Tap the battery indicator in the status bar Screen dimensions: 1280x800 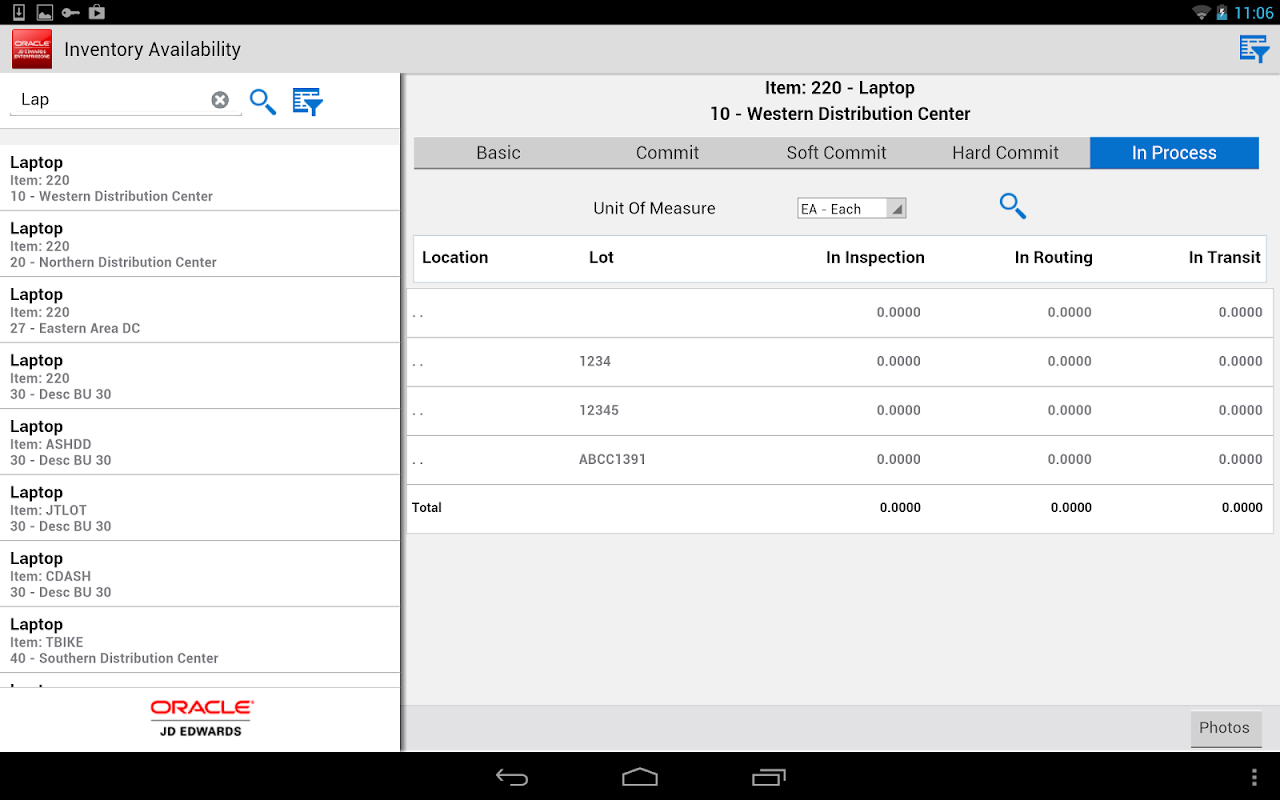(1222, 12)
